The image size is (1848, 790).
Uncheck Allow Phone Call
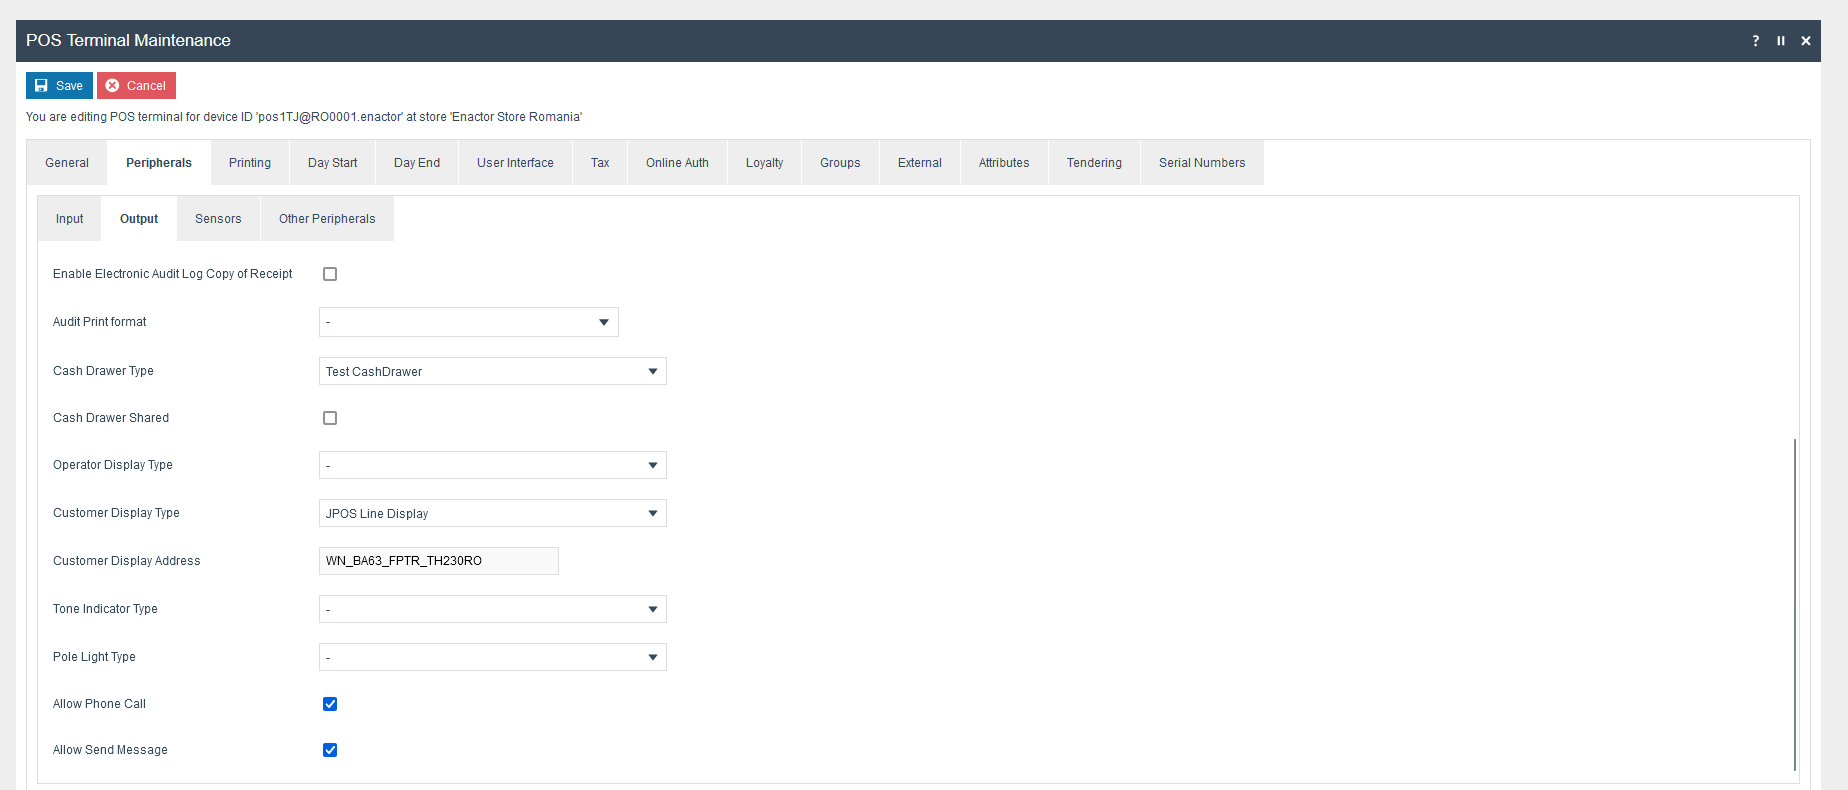(x=330, y=704)
